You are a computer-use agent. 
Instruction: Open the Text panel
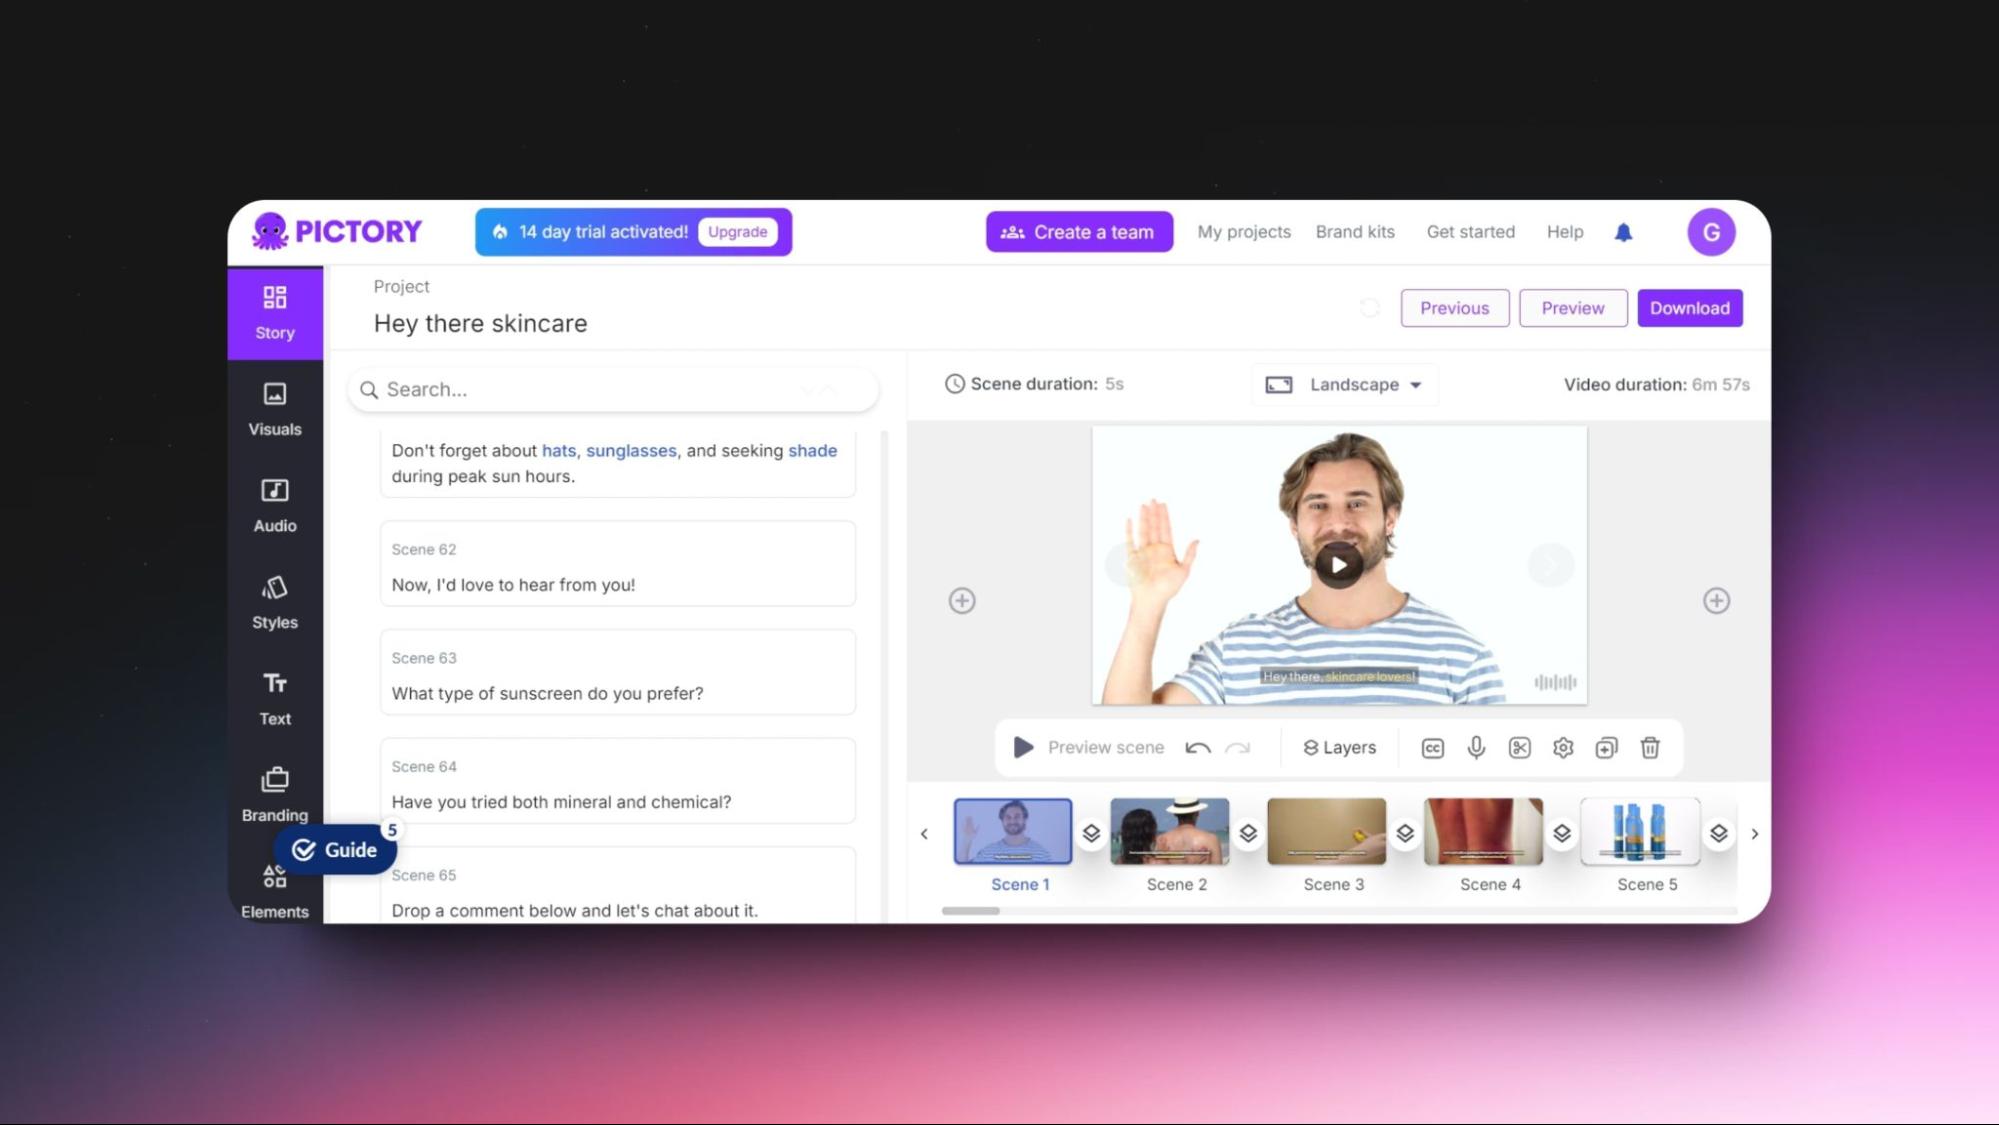pos(273,698)
